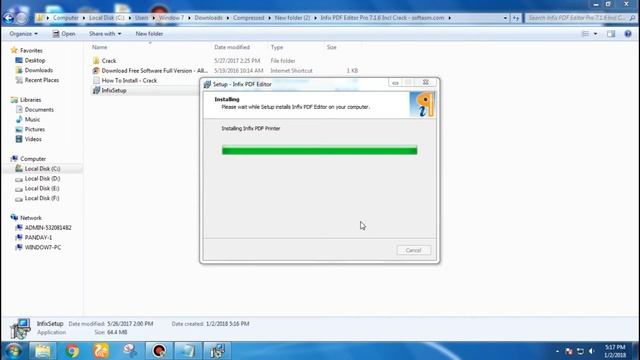640x360 pixels.
Task: Open address bar history dropdown
Action: point(505,18)
